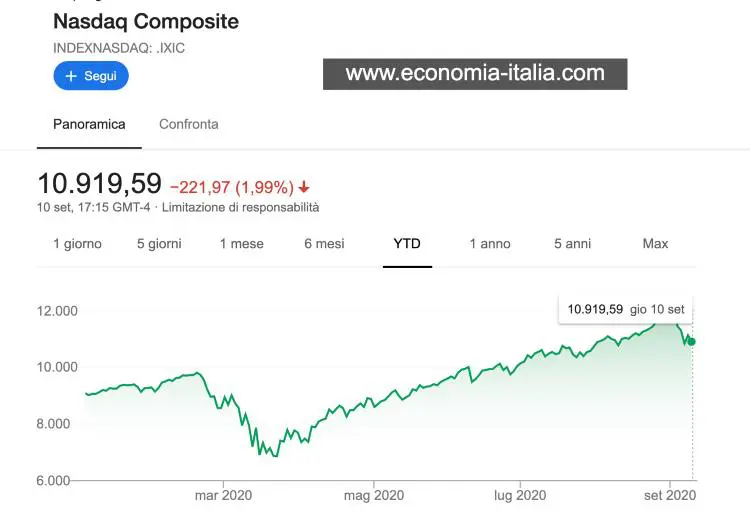Image resolution: width=750 pixels, height=525 pixels.
Task: Click the www.economia-italia.com watermark banner
Action: coord(475,74)
